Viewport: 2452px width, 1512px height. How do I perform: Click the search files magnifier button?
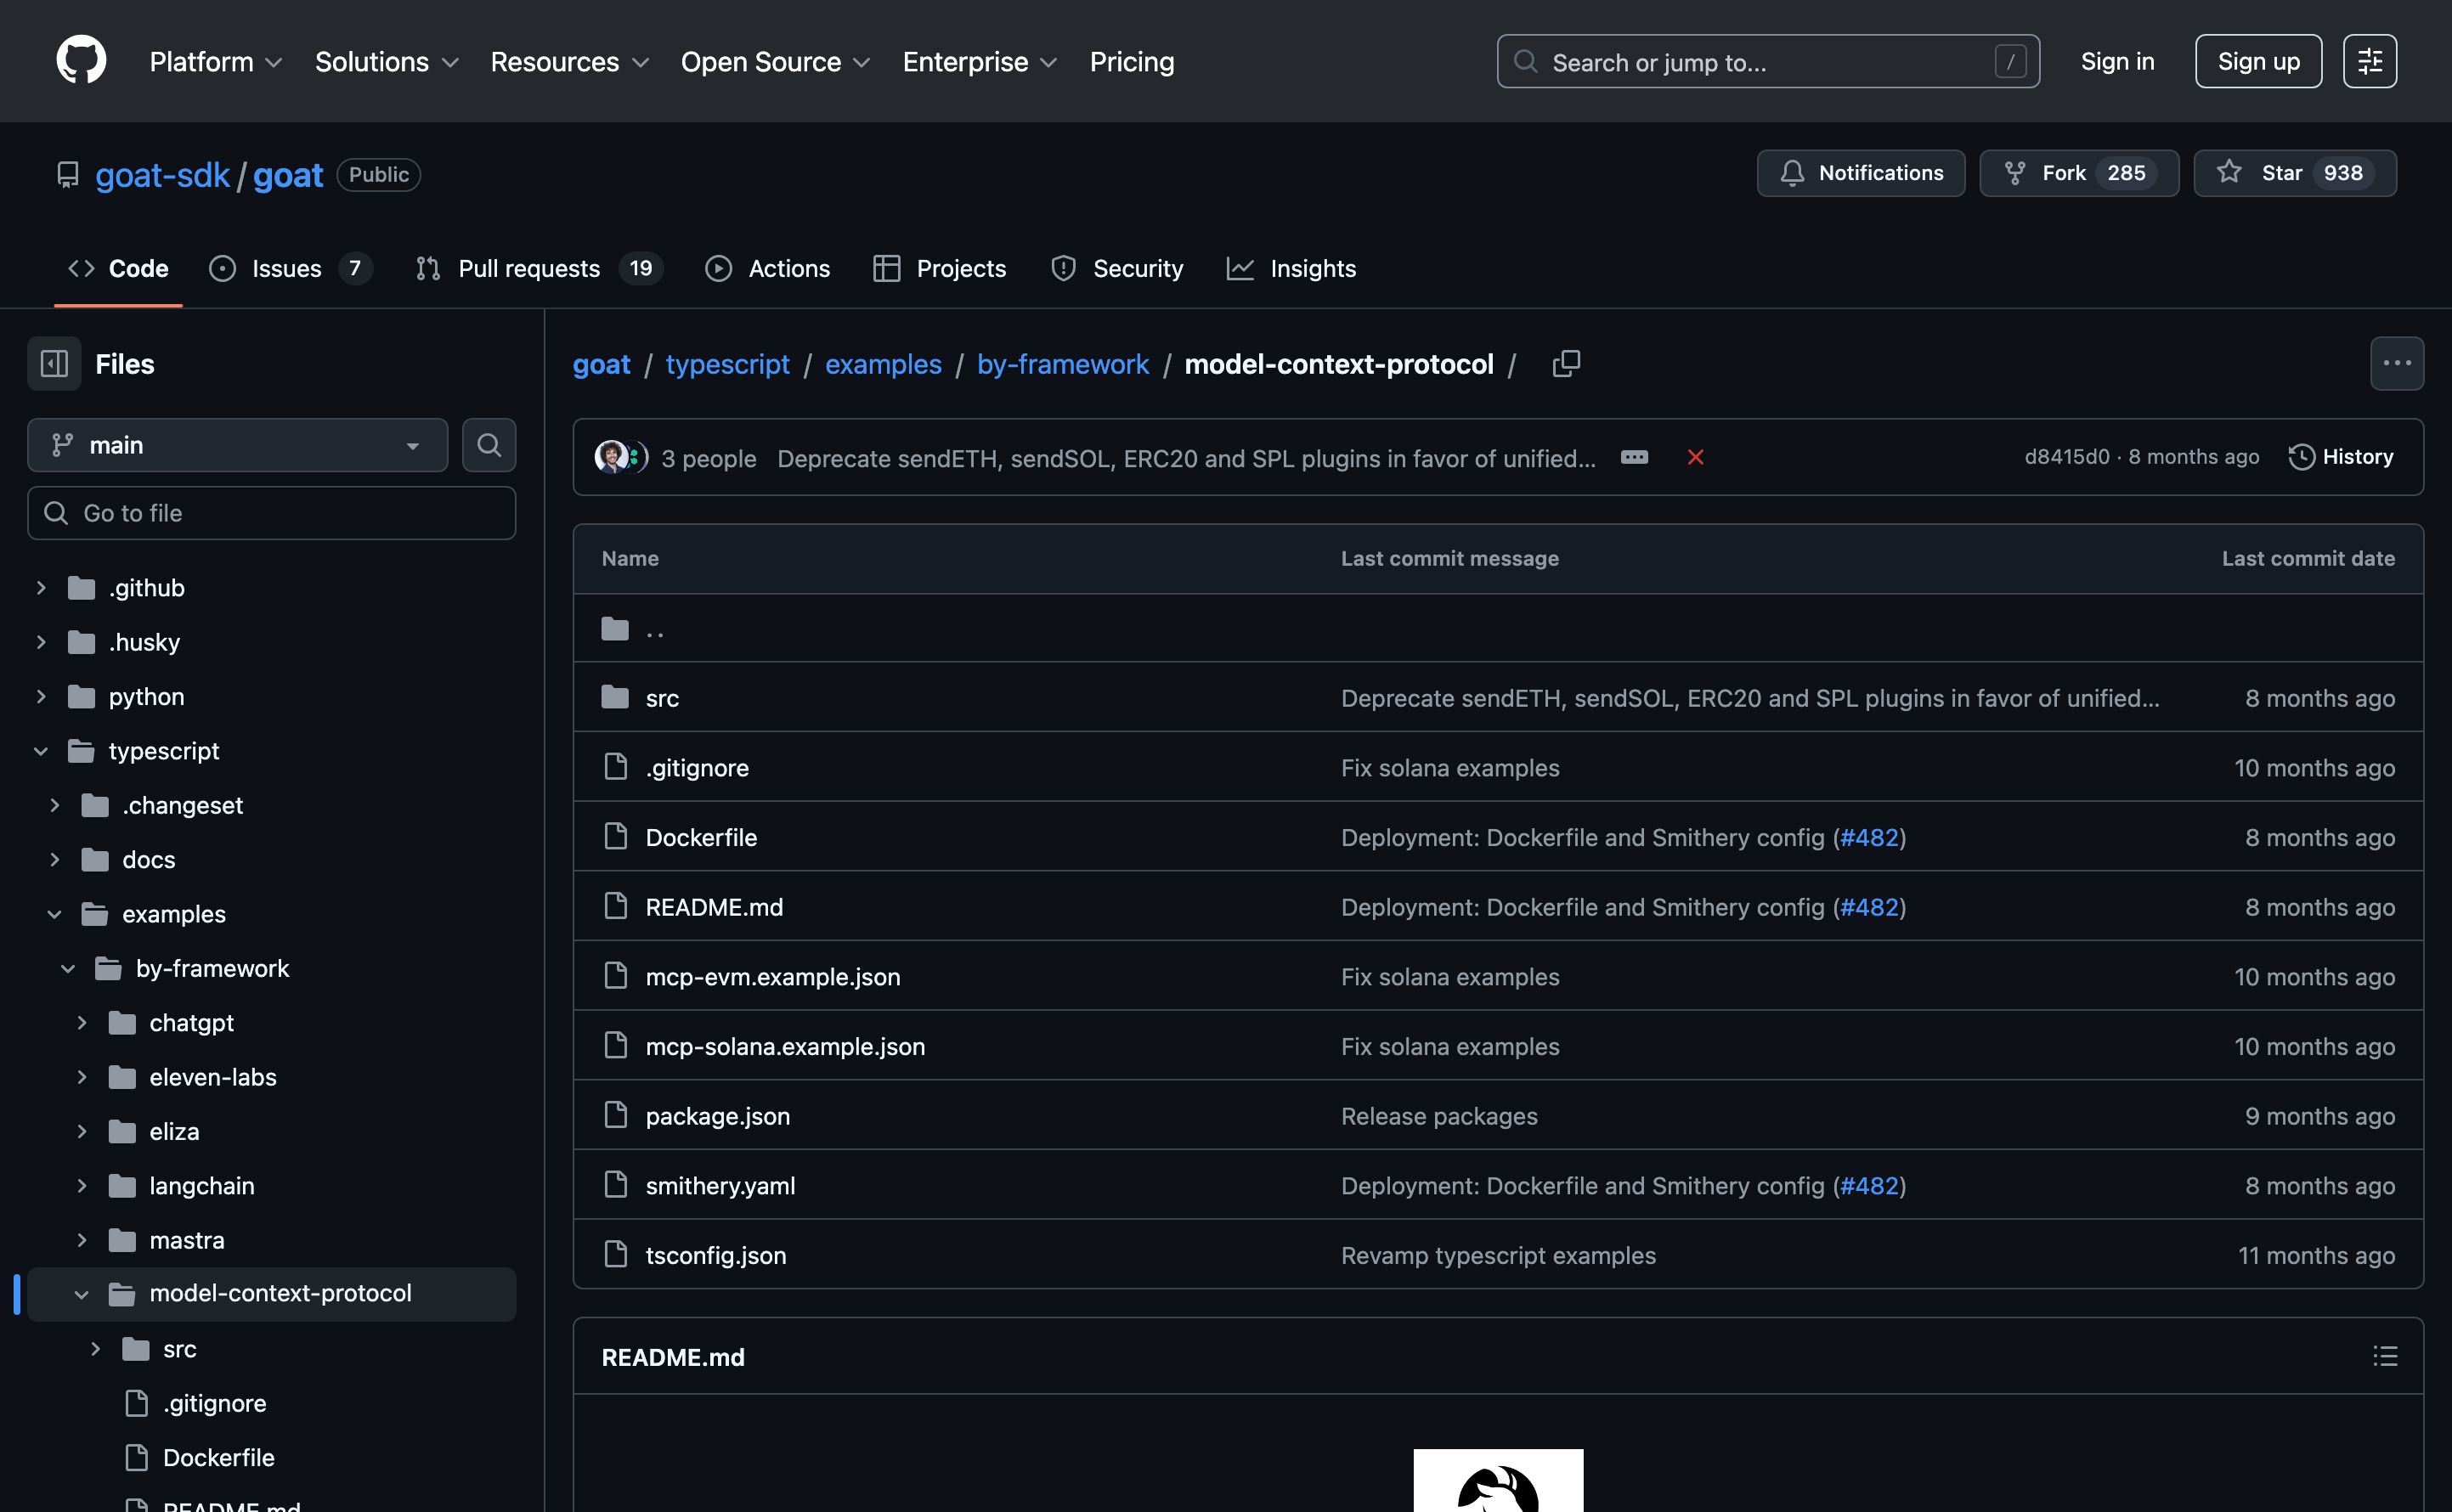coord(489,445)
